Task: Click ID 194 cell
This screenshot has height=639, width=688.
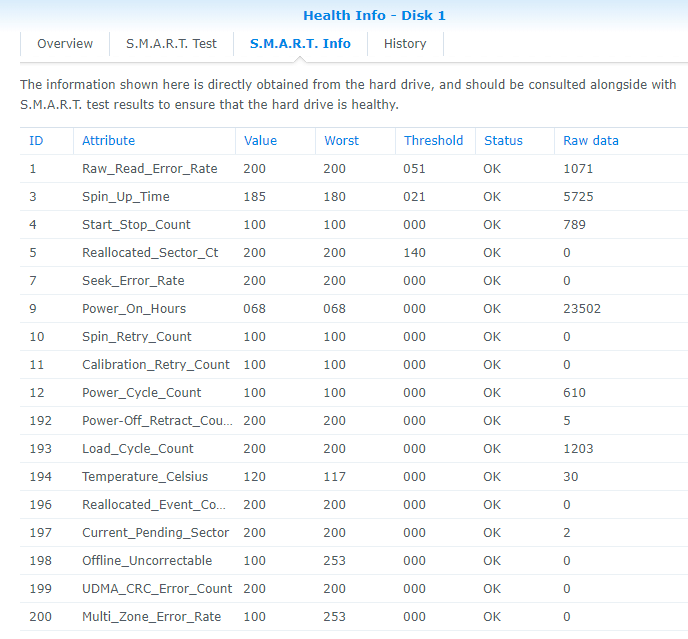Action: coord(40,477)
